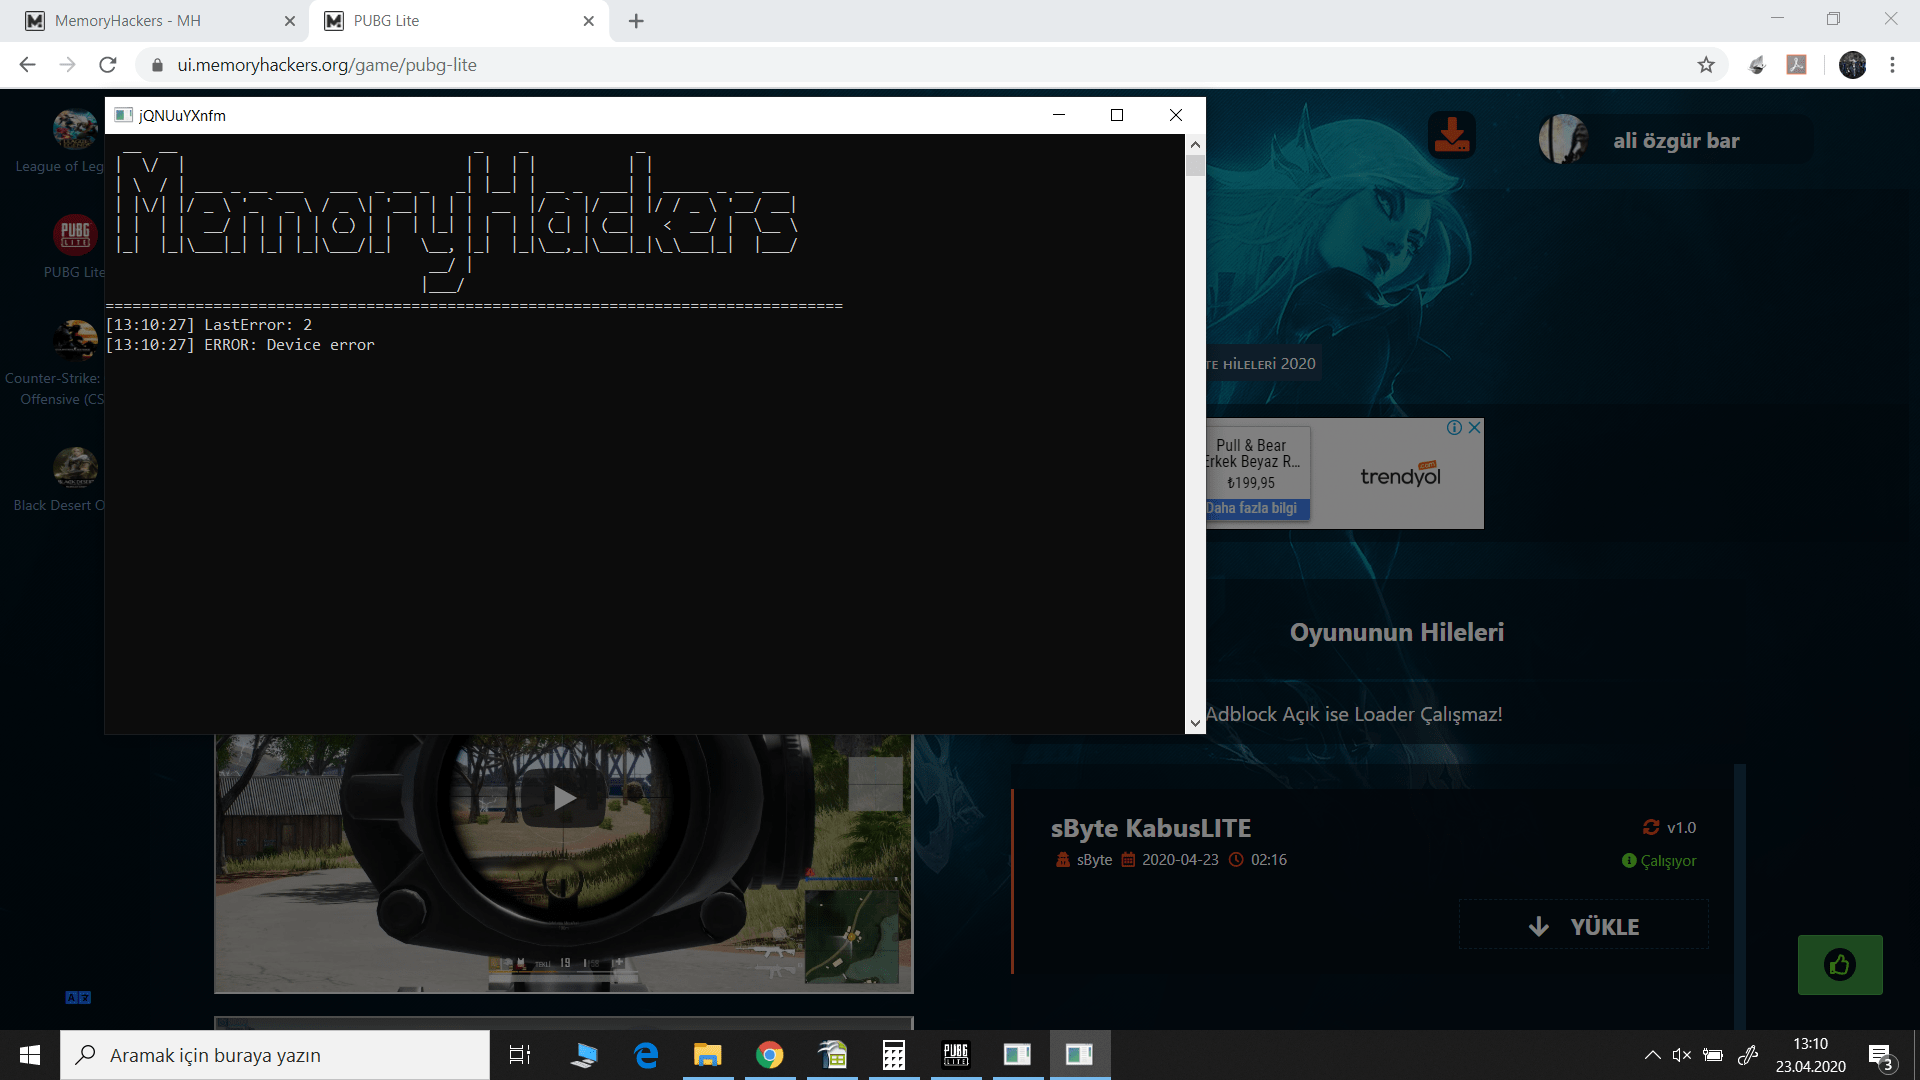Click the taskbar search box

click(275, 1055)
